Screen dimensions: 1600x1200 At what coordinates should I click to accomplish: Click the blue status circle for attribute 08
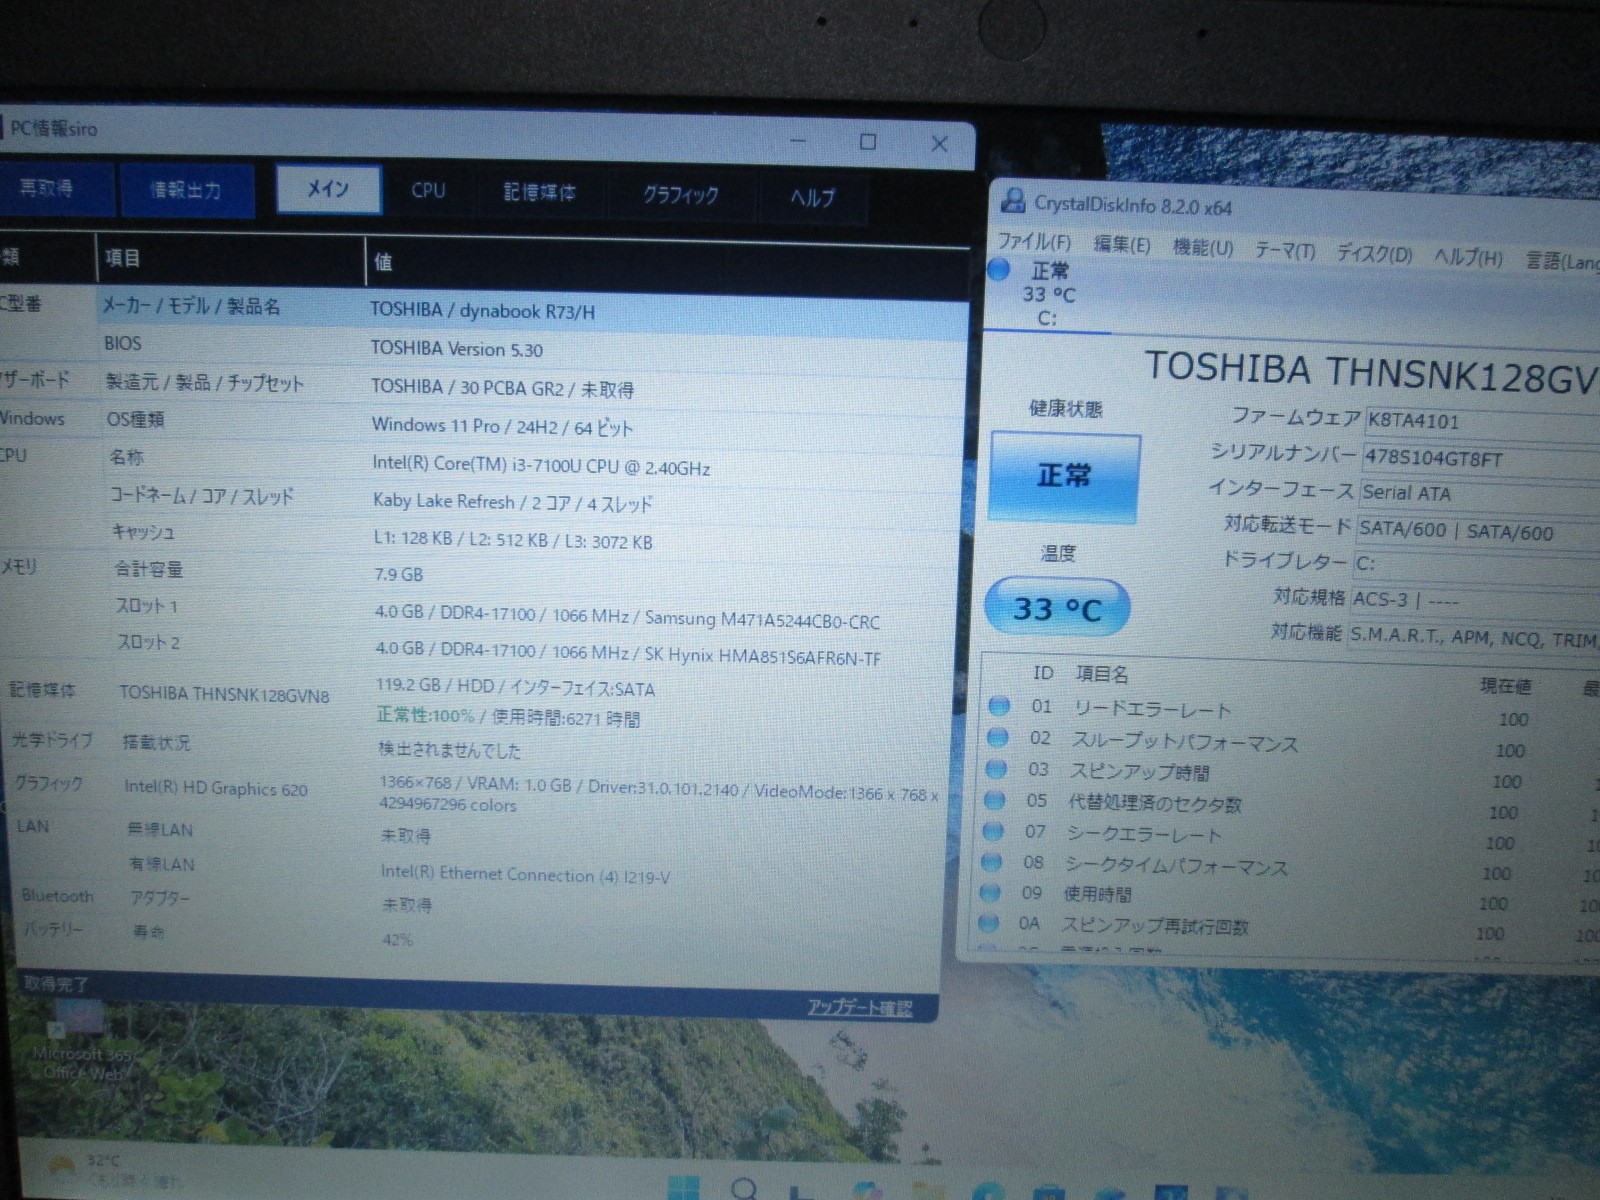pos(992,862)
